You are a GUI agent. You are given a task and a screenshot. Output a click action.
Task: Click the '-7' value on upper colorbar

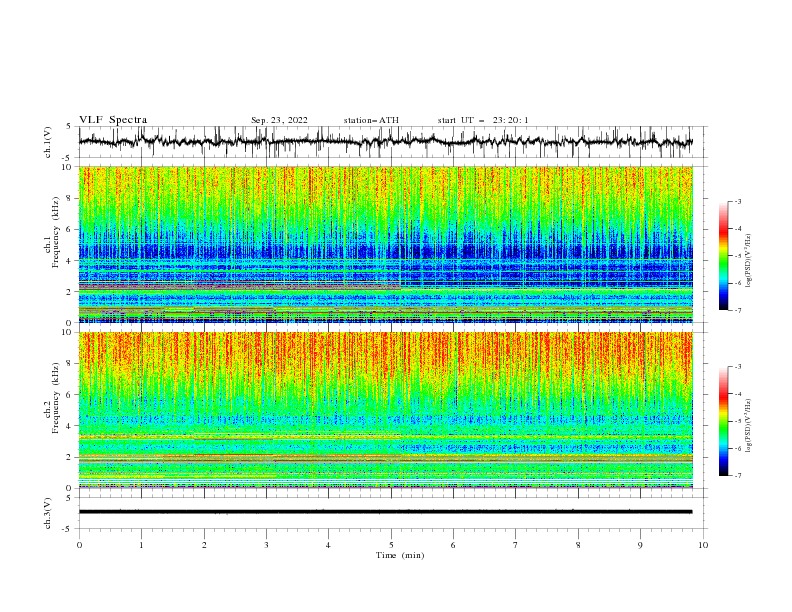pos(738,310)
